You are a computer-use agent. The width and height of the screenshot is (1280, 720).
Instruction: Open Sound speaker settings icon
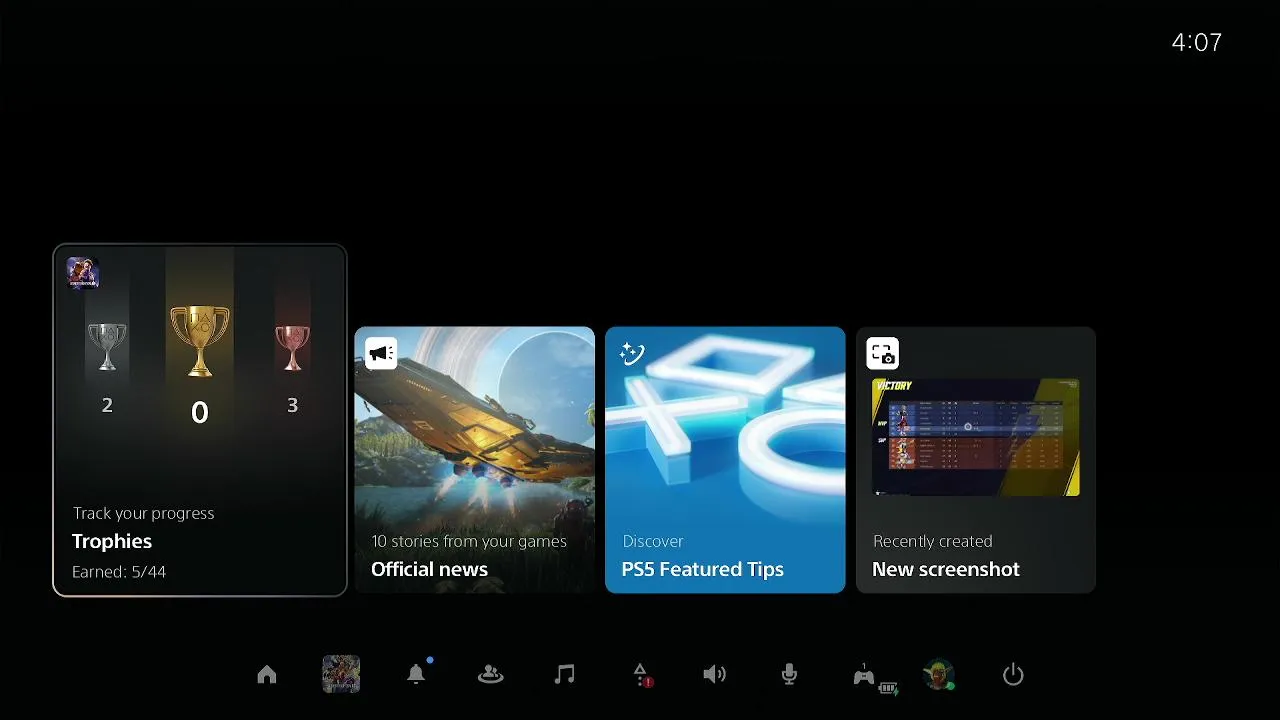tap(714, 675)
